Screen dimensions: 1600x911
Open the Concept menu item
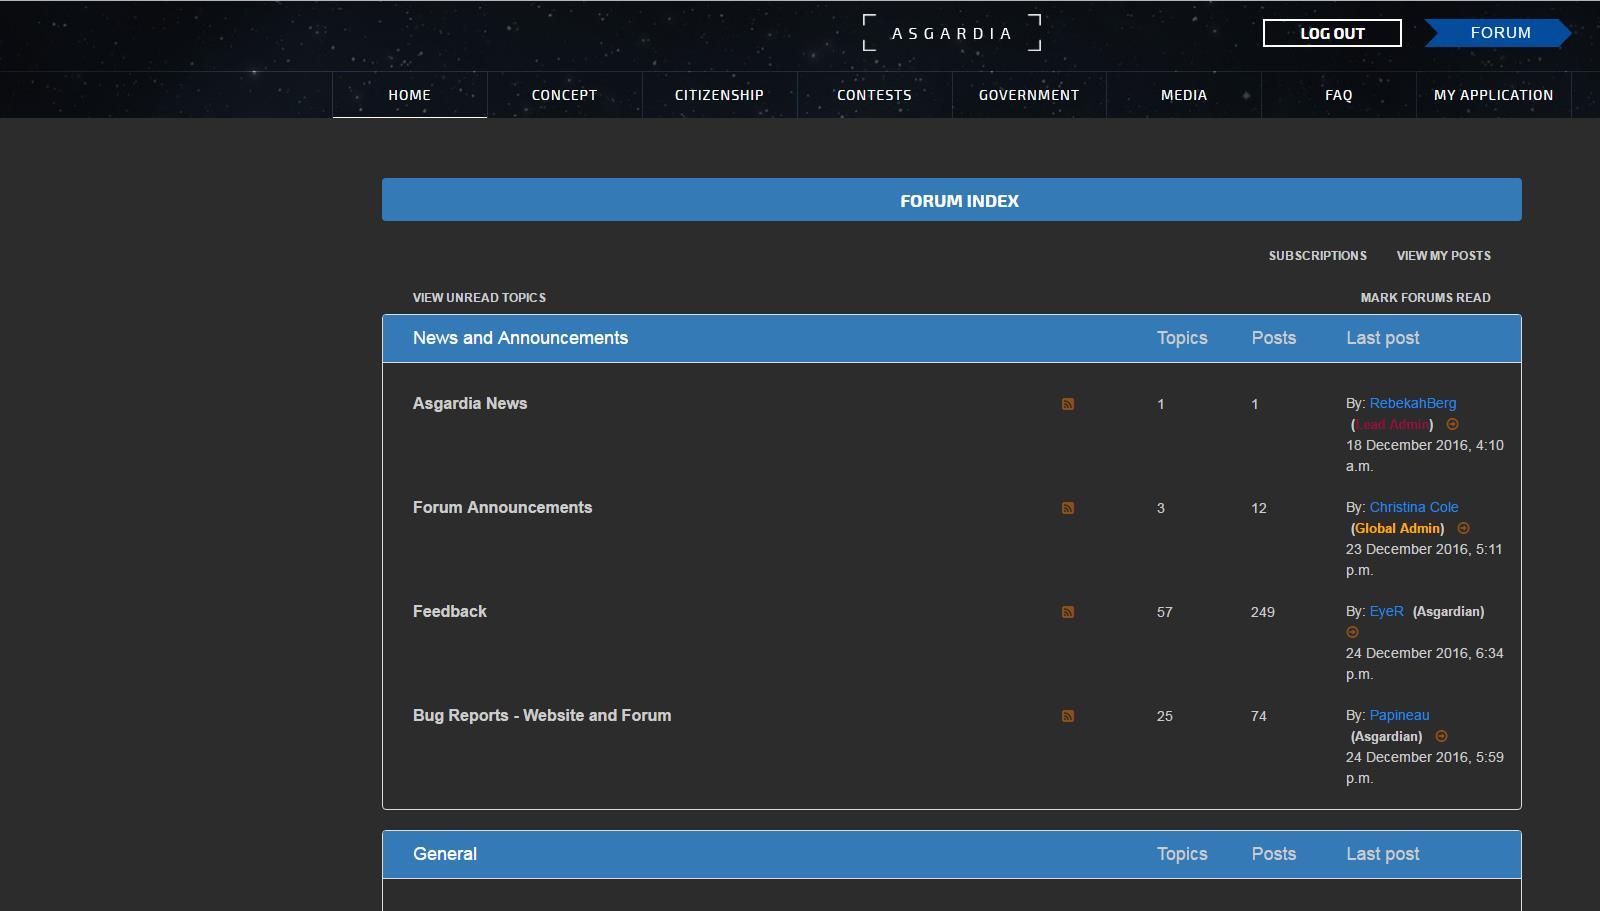click(564, 95)
